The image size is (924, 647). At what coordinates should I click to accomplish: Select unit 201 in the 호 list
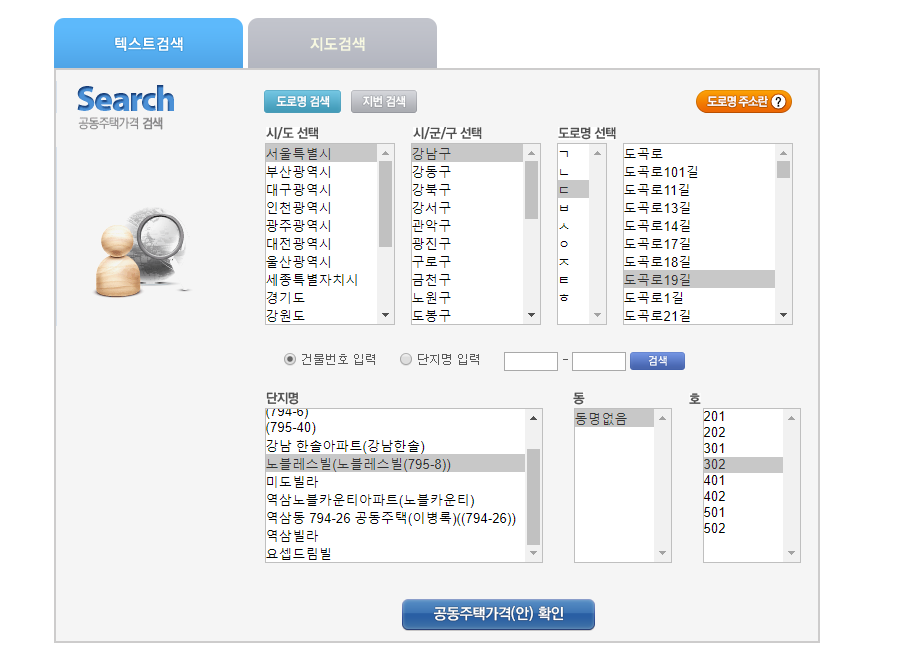click(742, 417)
